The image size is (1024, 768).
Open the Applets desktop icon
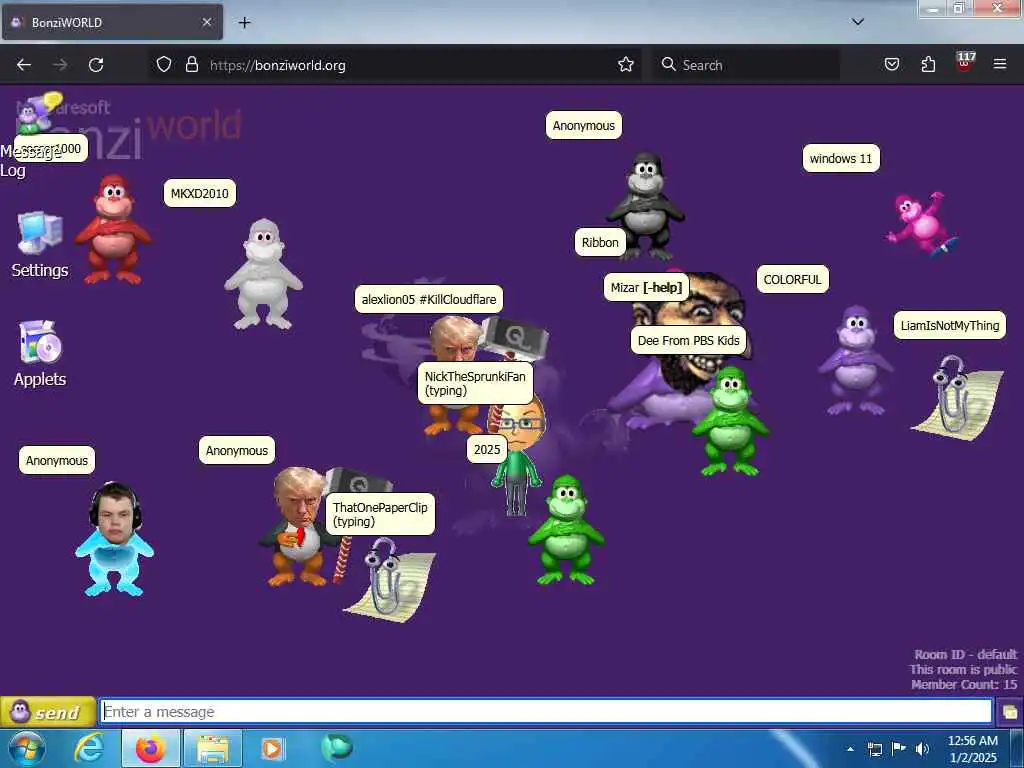point(40,353)
